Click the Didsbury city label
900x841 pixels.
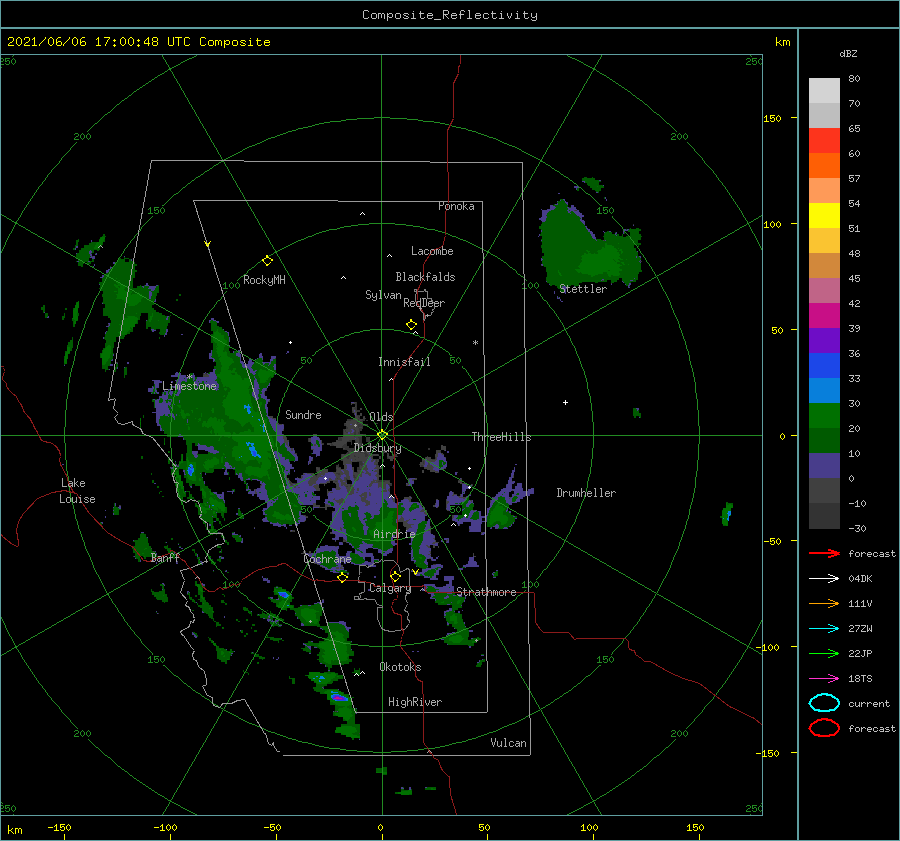(x=378, y=448)
